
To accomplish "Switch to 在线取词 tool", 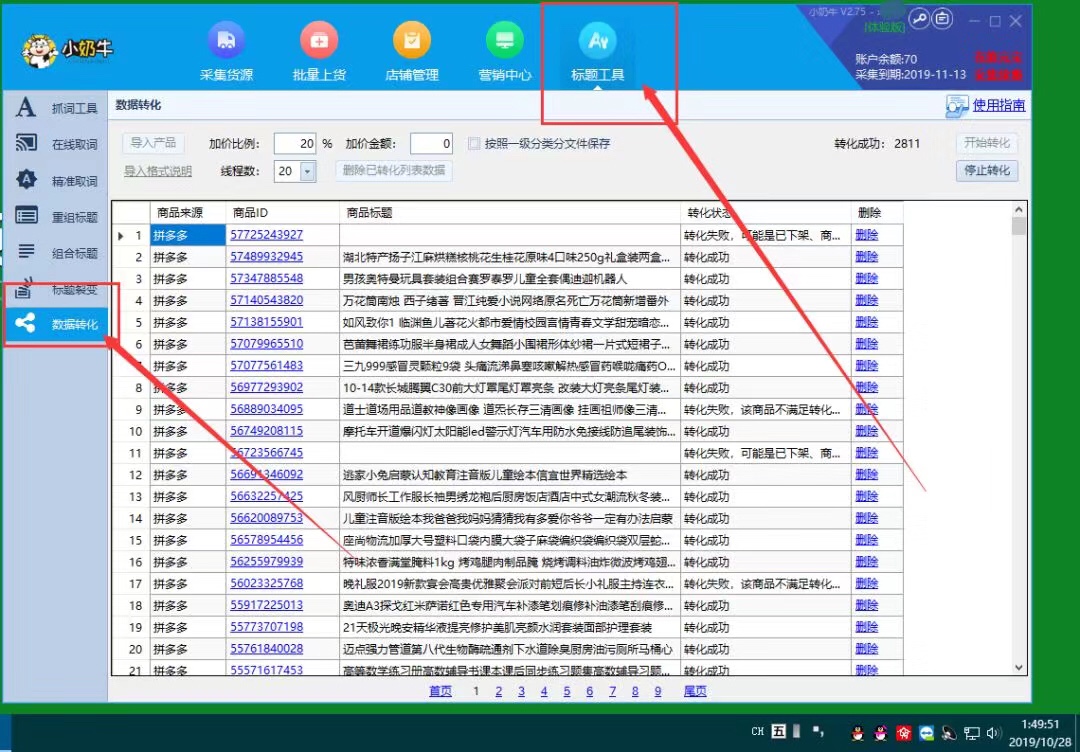I will click(56, 144).
